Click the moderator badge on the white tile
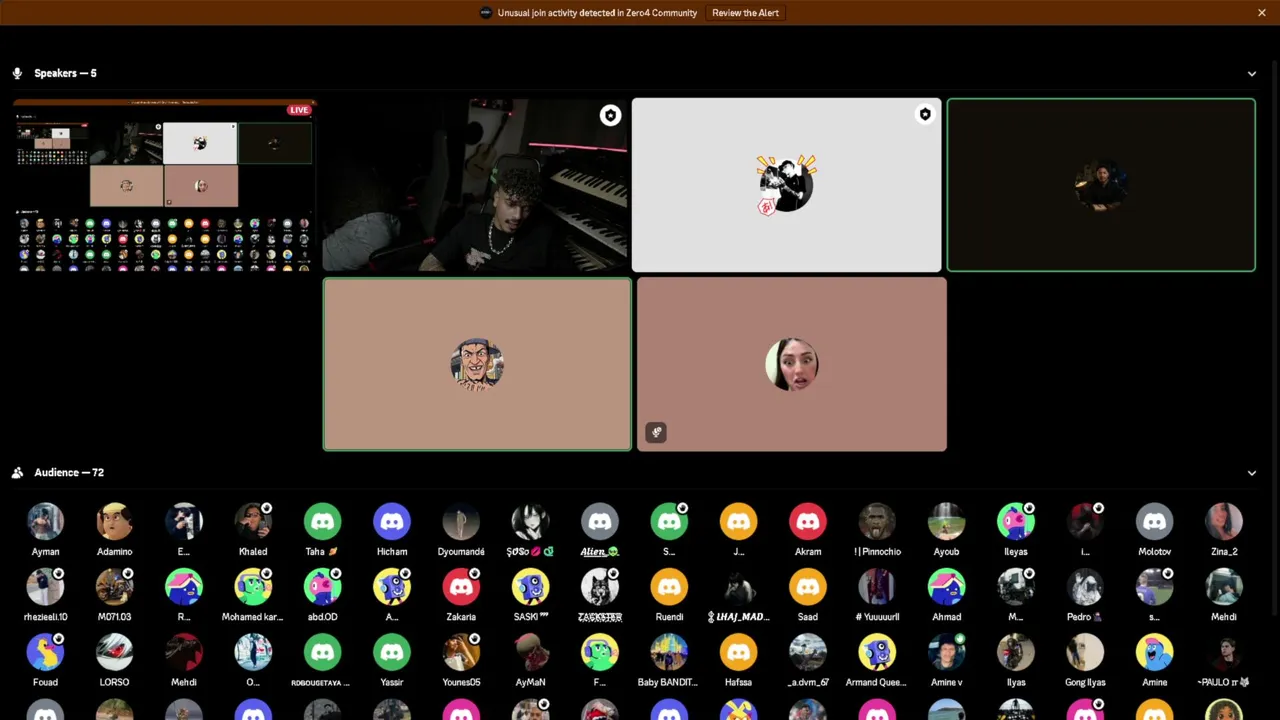Viewport: 1280px width, 720px height. [x=925, y=115]
